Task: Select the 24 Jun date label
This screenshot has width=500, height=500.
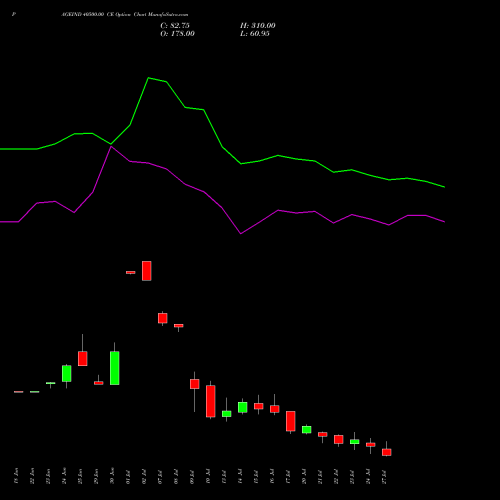Action: [64, 476]
